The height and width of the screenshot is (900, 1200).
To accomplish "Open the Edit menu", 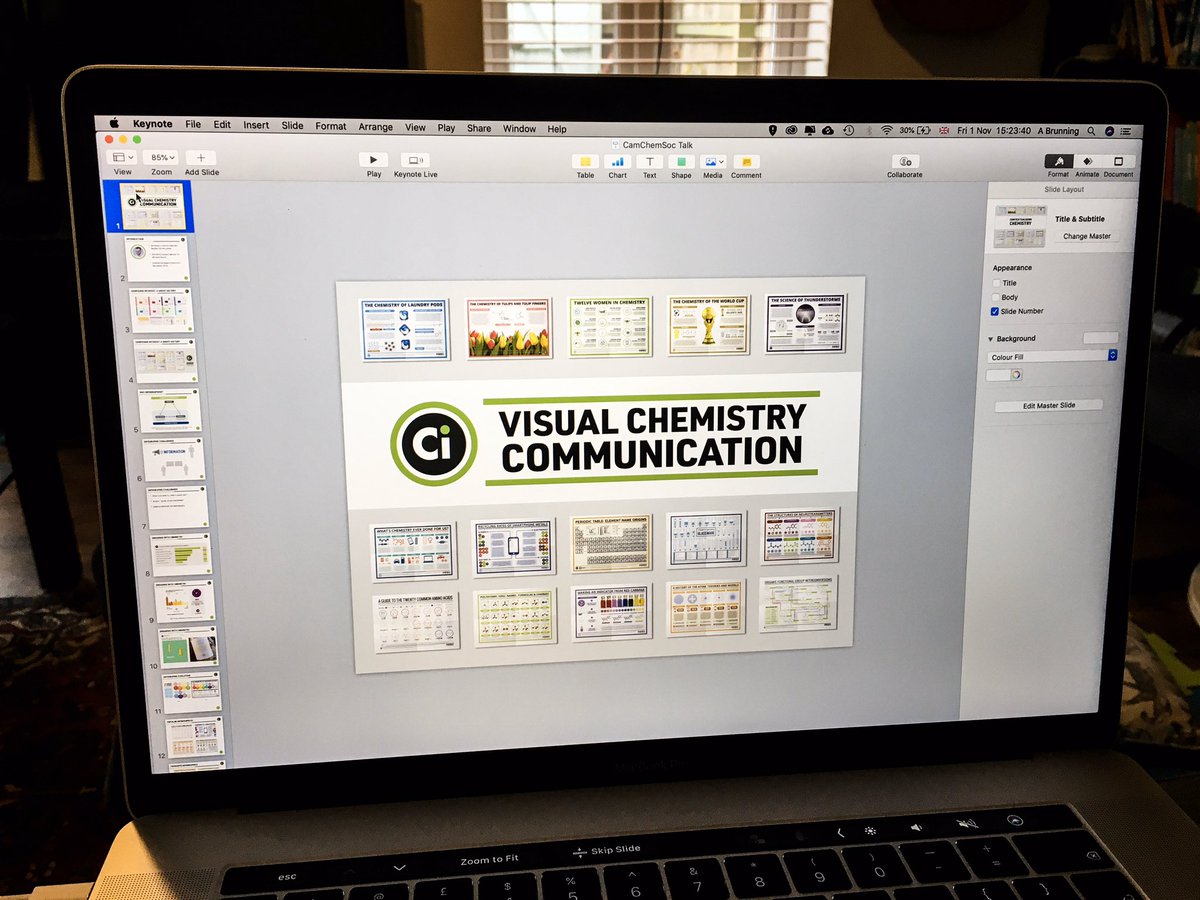I will [222, 125].
